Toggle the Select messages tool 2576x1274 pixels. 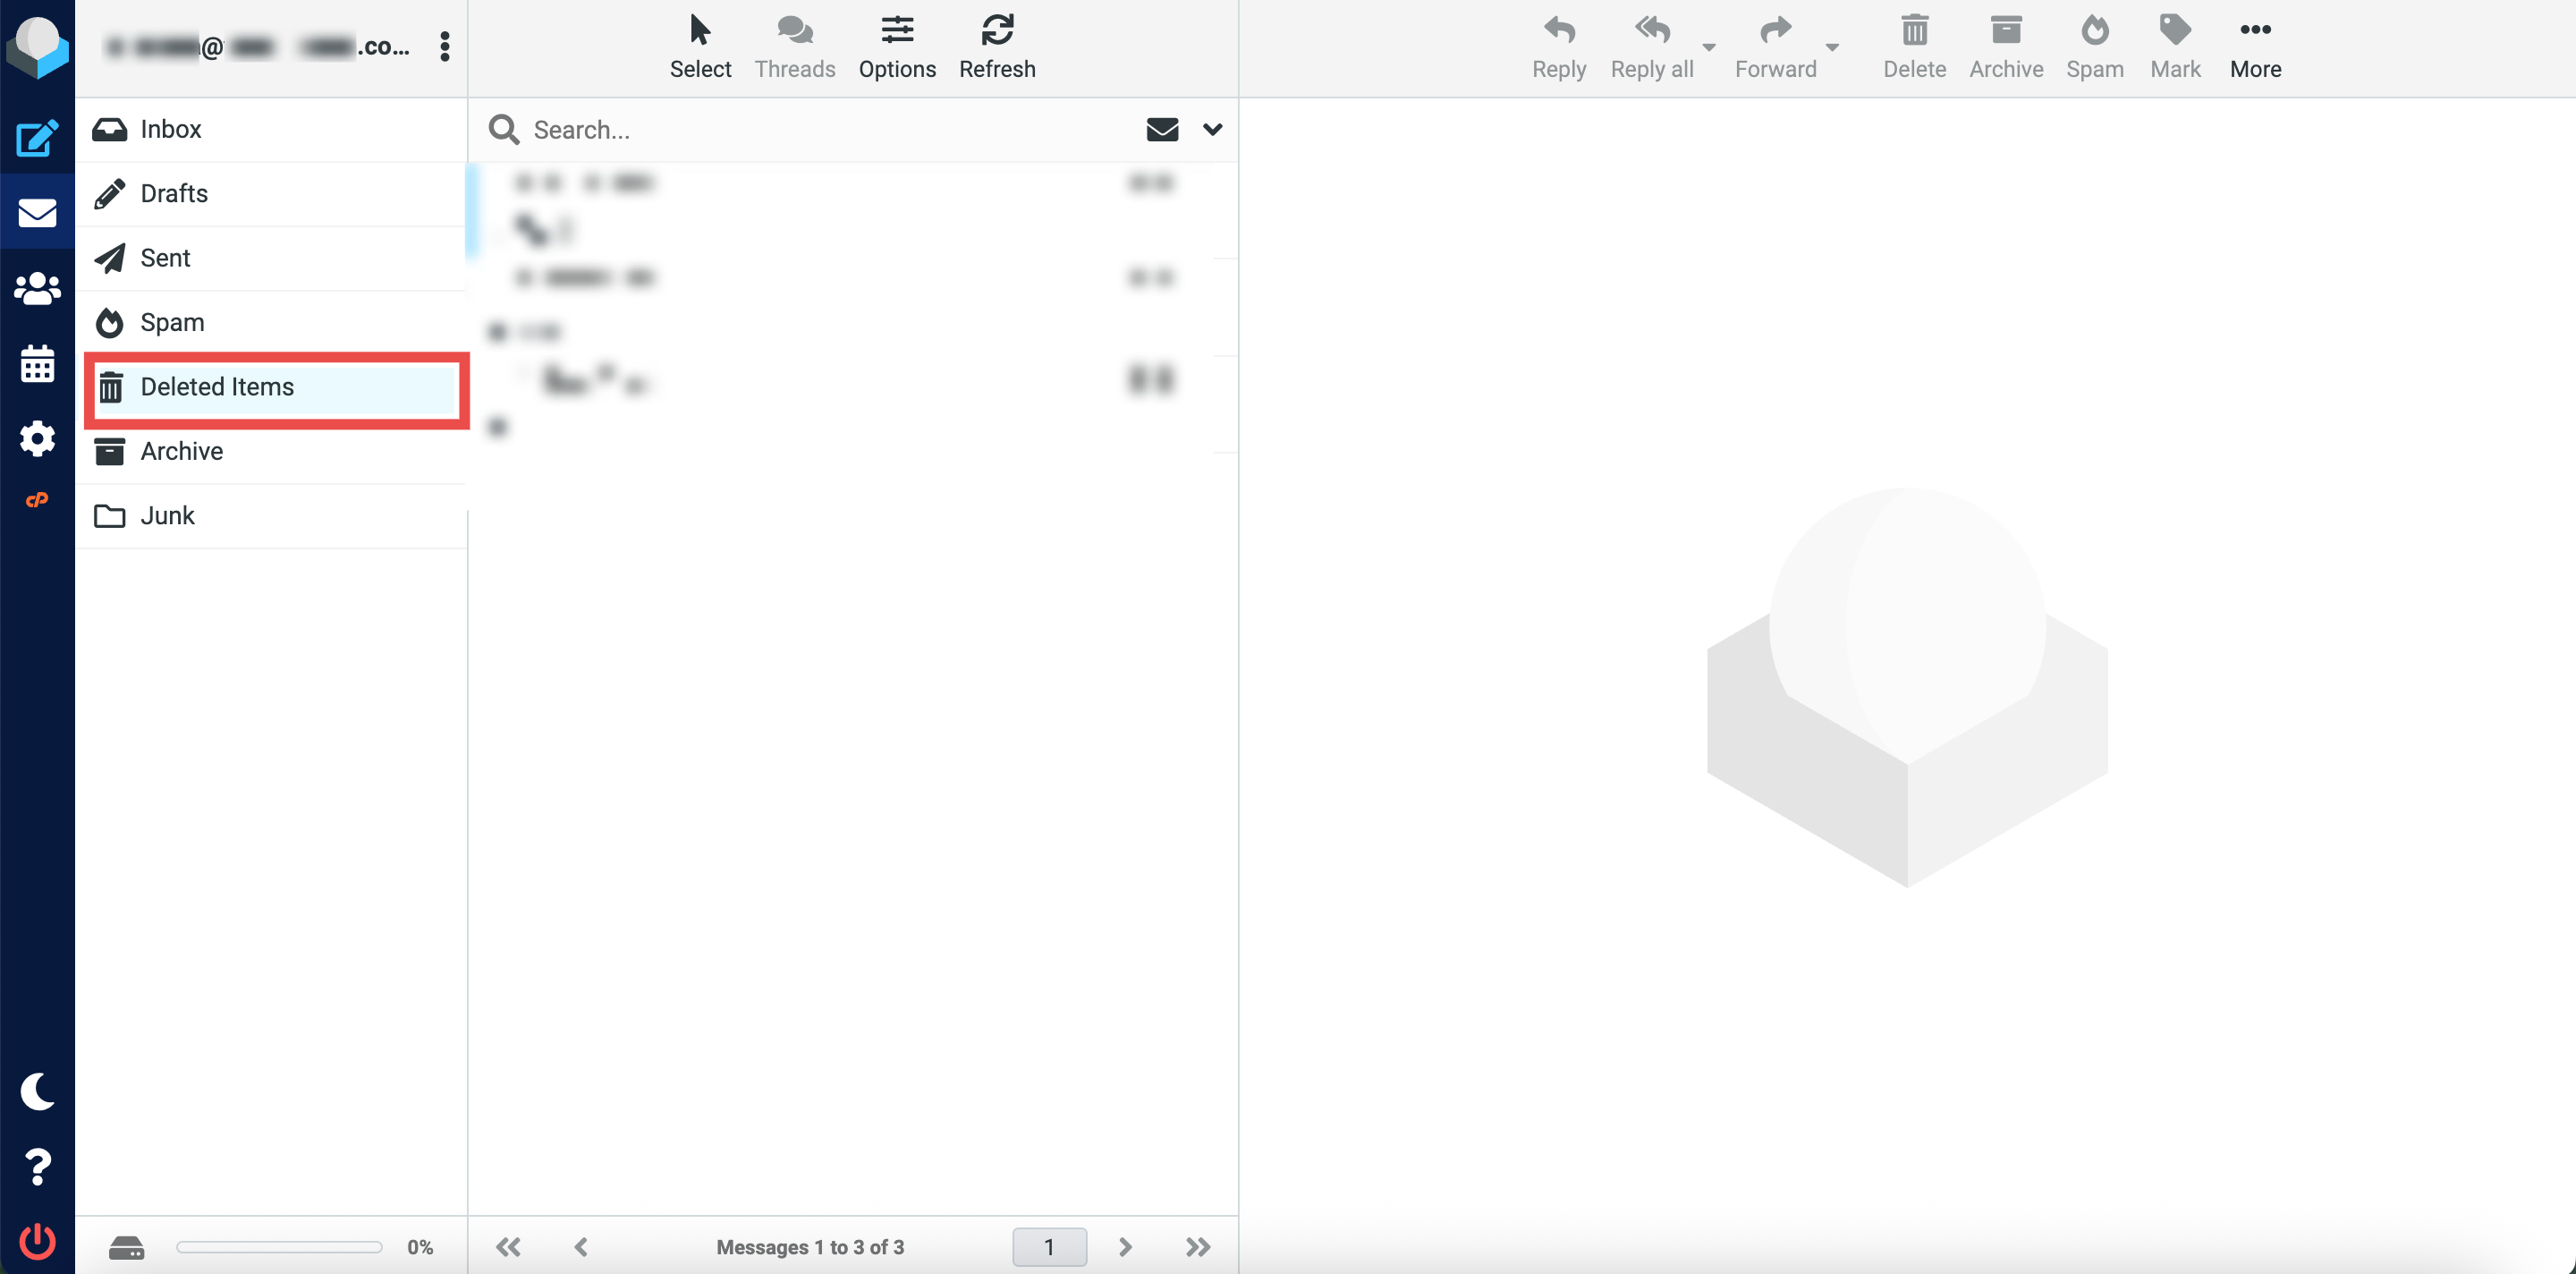(700, 46)
